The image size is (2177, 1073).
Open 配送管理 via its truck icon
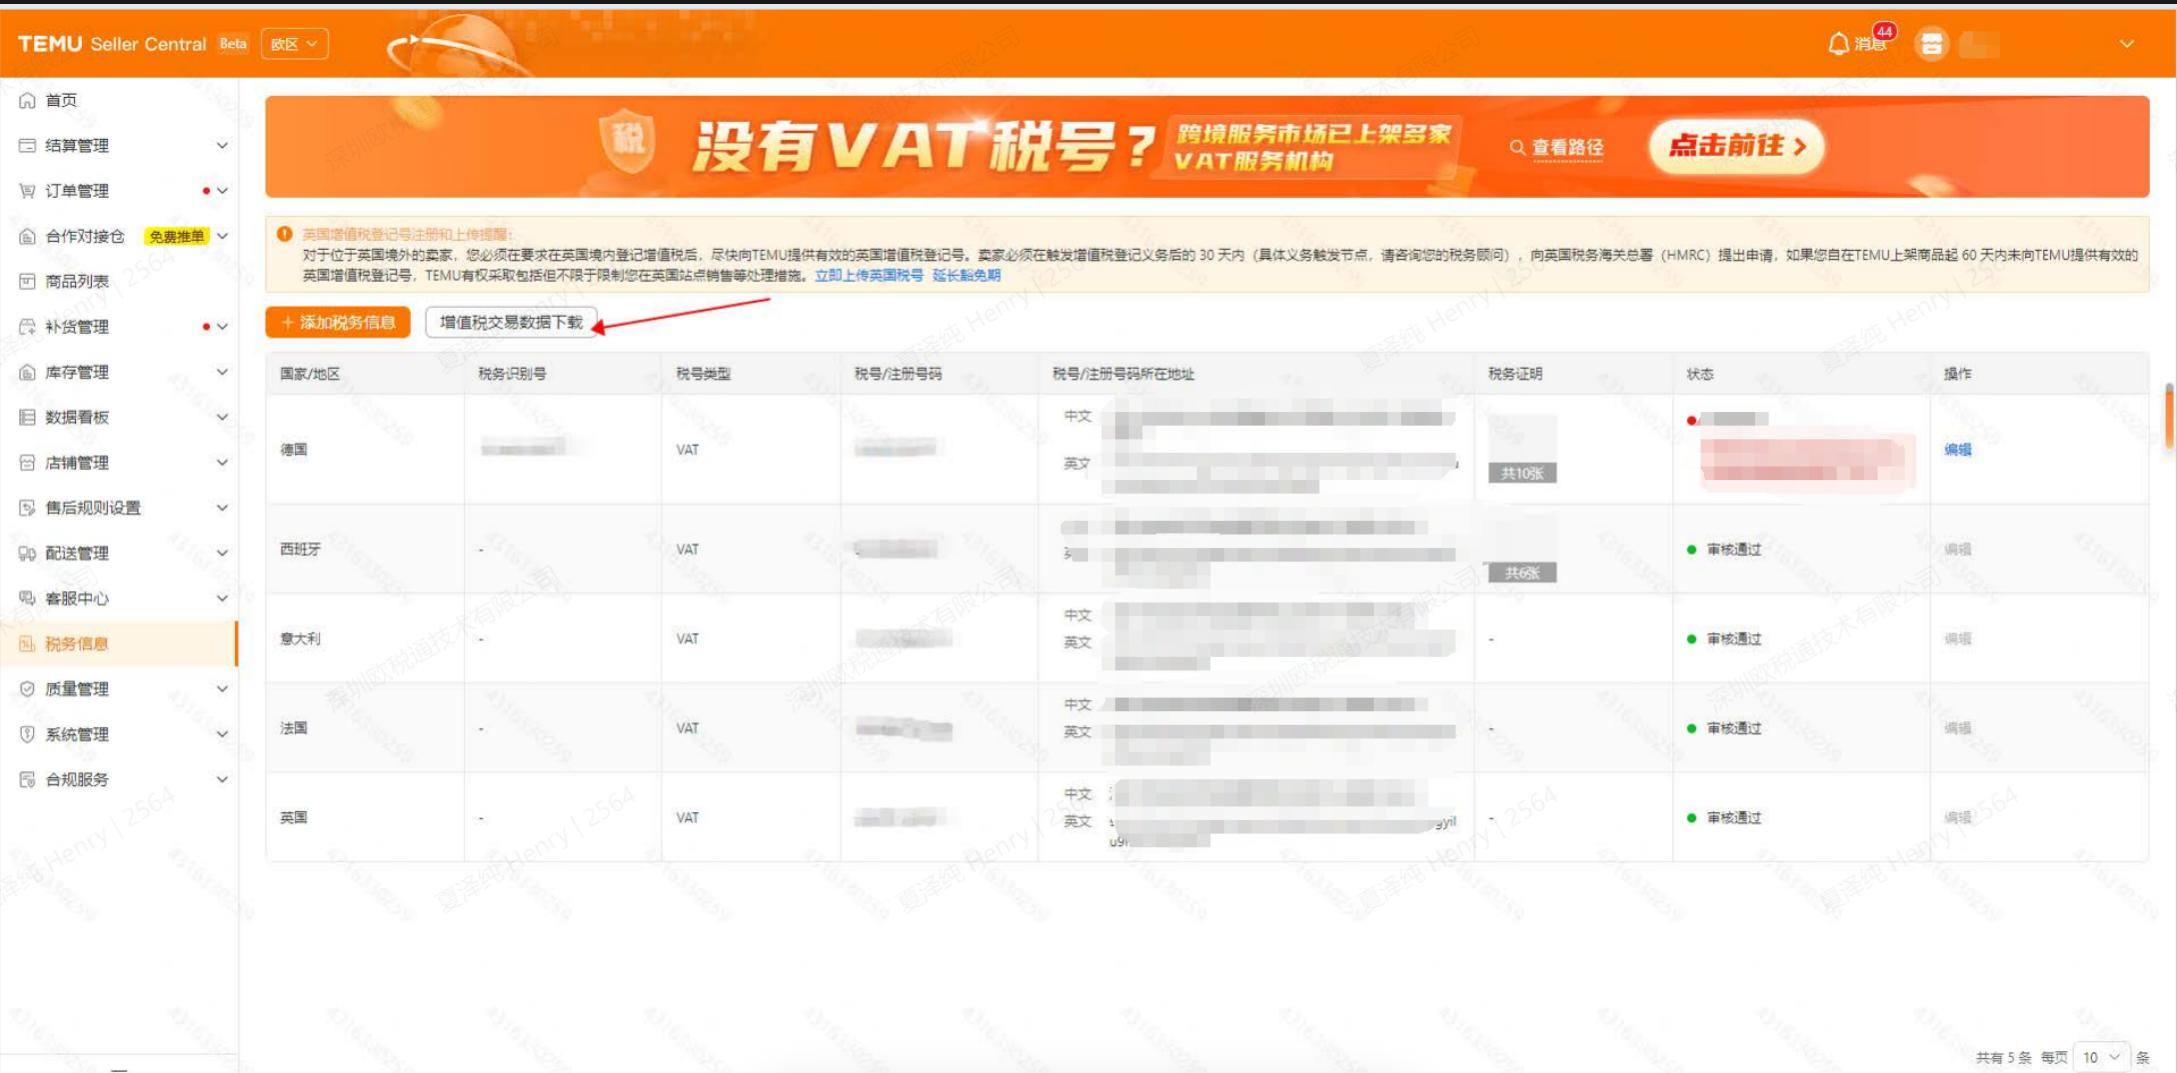point(30,552)
